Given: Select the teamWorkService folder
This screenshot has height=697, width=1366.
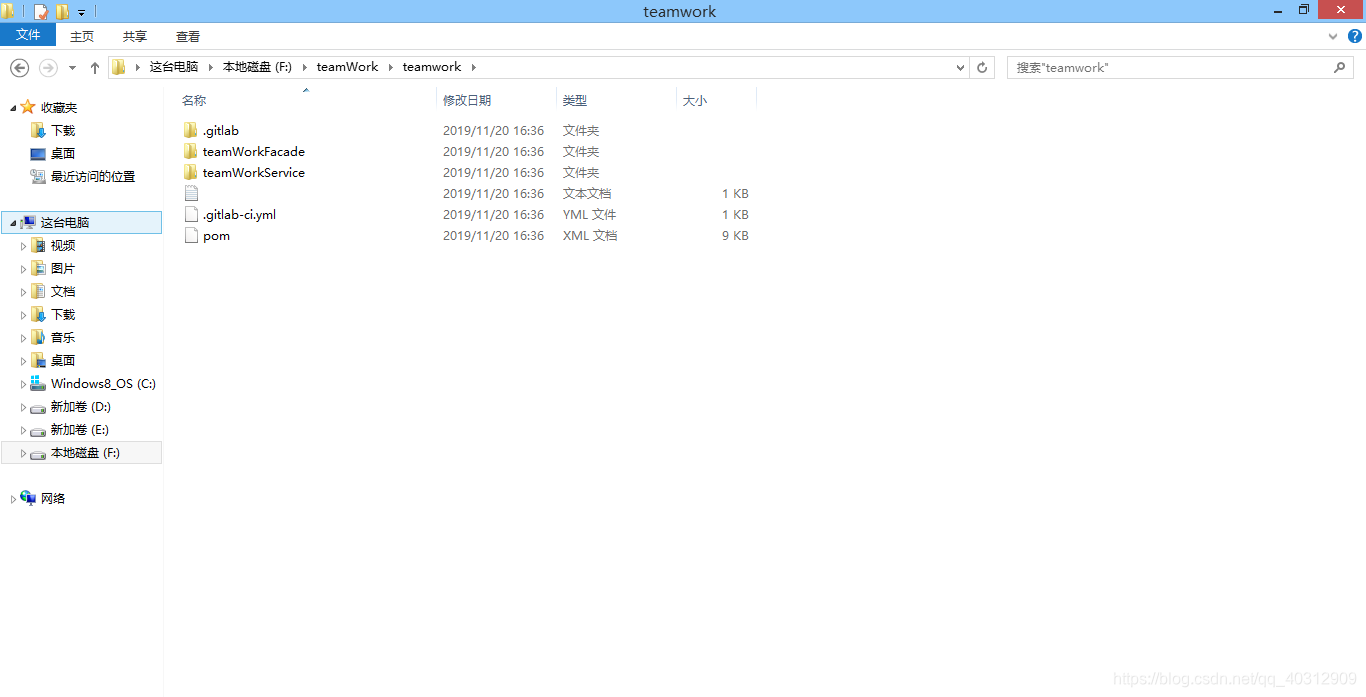Looking at the screenshot, I should 253,173.
